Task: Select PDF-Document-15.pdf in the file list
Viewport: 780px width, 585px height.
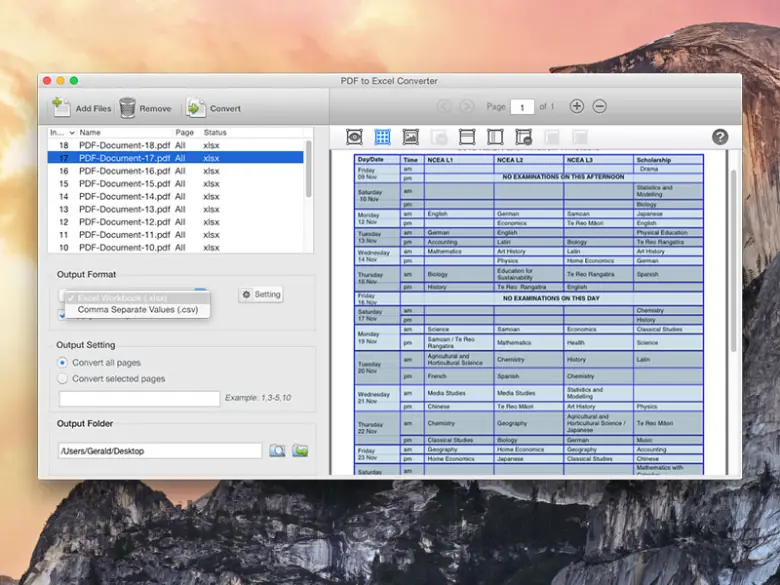Action: click(176, 184)
